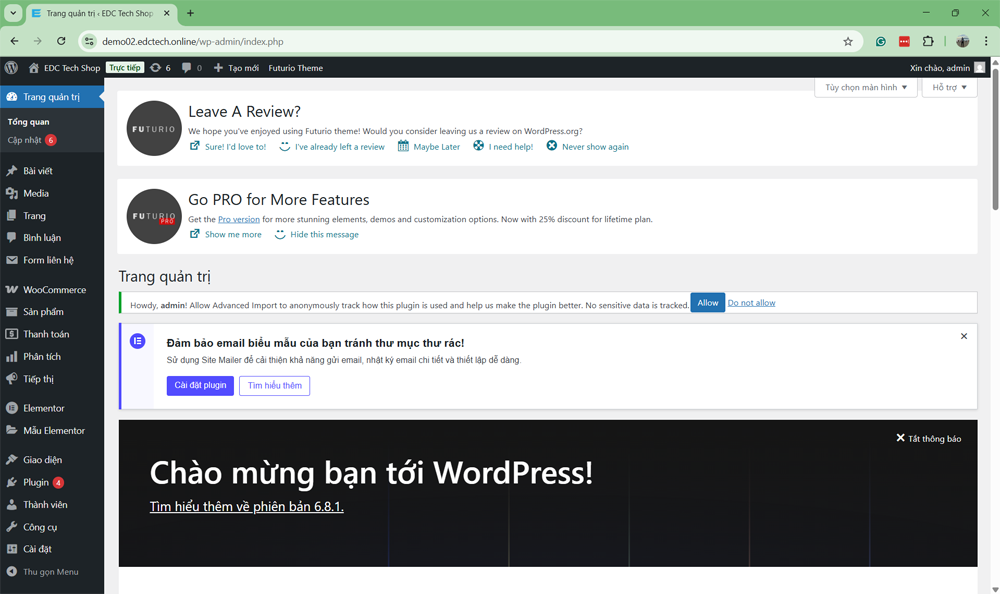Click the Trang quản trị dashboard icon
1000x594 pixels.
(11, 97)
